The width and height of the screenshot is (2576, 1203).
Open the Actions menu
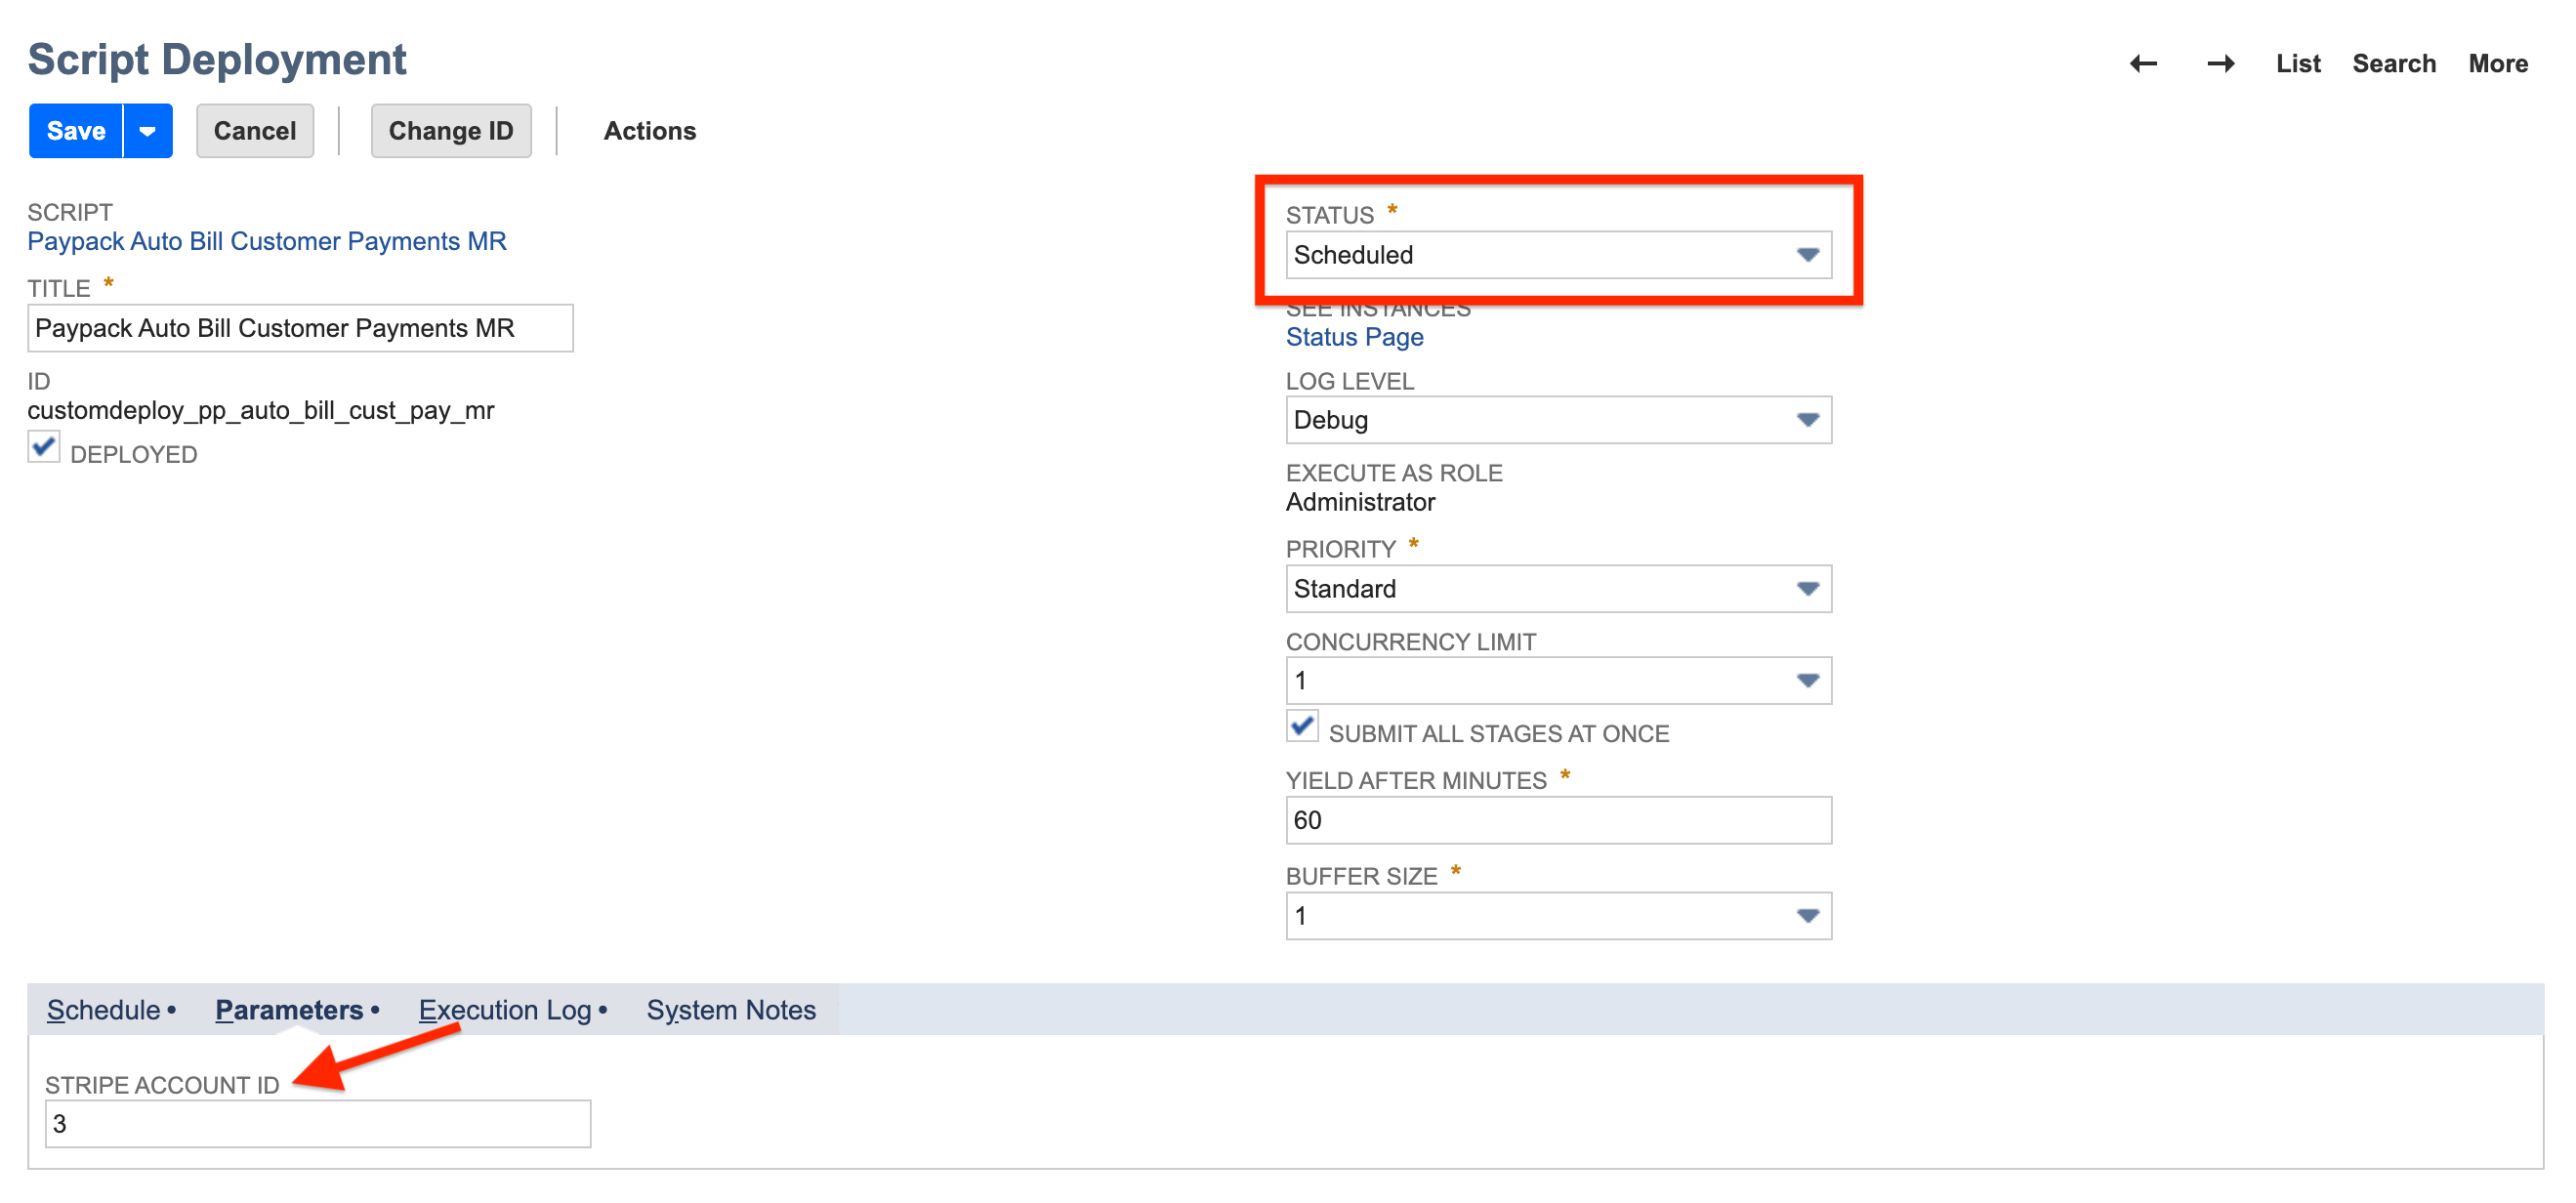[x=650, y=130]
